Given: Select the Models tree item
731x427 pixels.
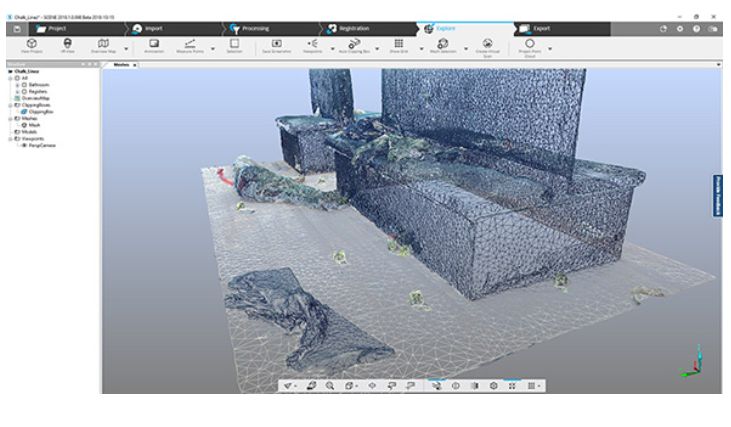Looking at the screenshot, I should [x=29, y=132].
